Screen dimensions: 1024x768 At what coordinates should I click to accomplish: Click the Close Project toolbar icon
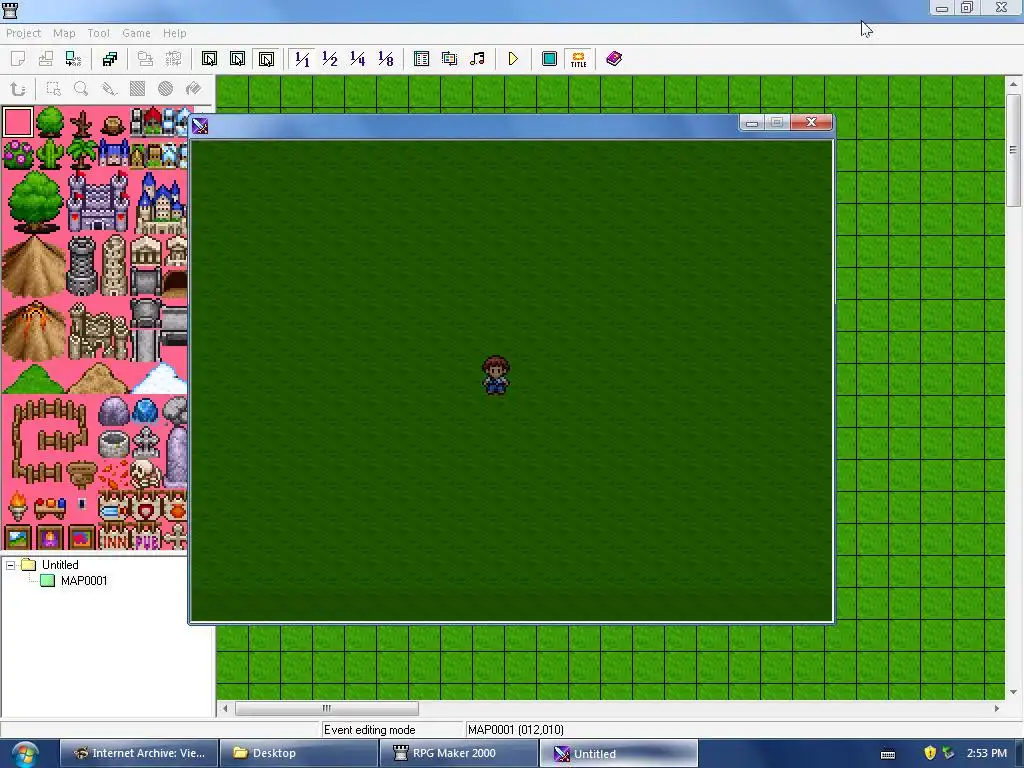(x=74, y=59)
